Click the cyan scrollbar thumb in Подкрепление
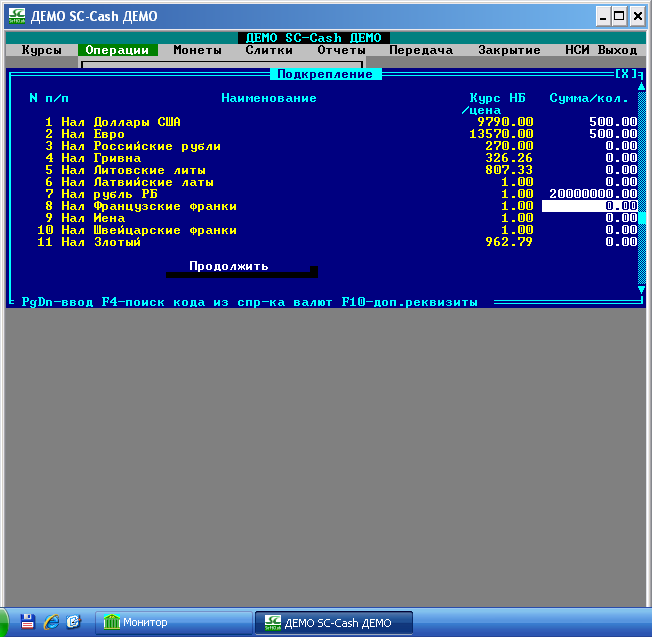The image size is (652, 637). pyautogui.click(x=642, y=218)
